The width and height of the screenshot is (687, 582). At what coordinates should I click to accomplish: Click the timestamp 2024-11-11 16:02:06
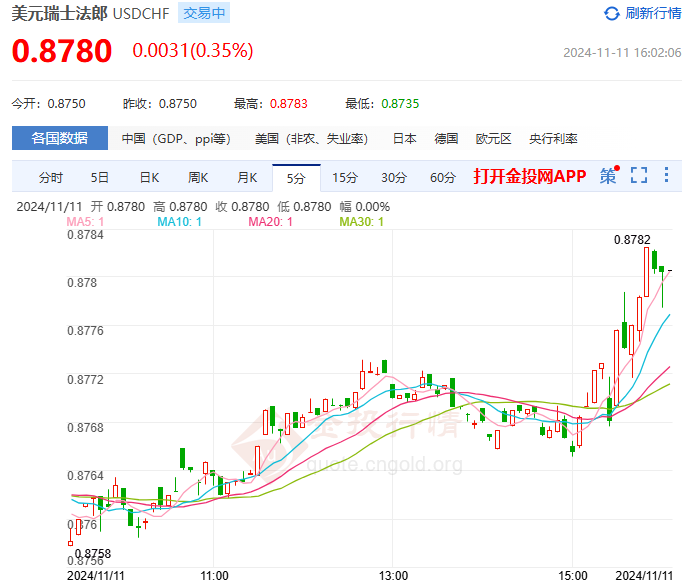(622, 53)
